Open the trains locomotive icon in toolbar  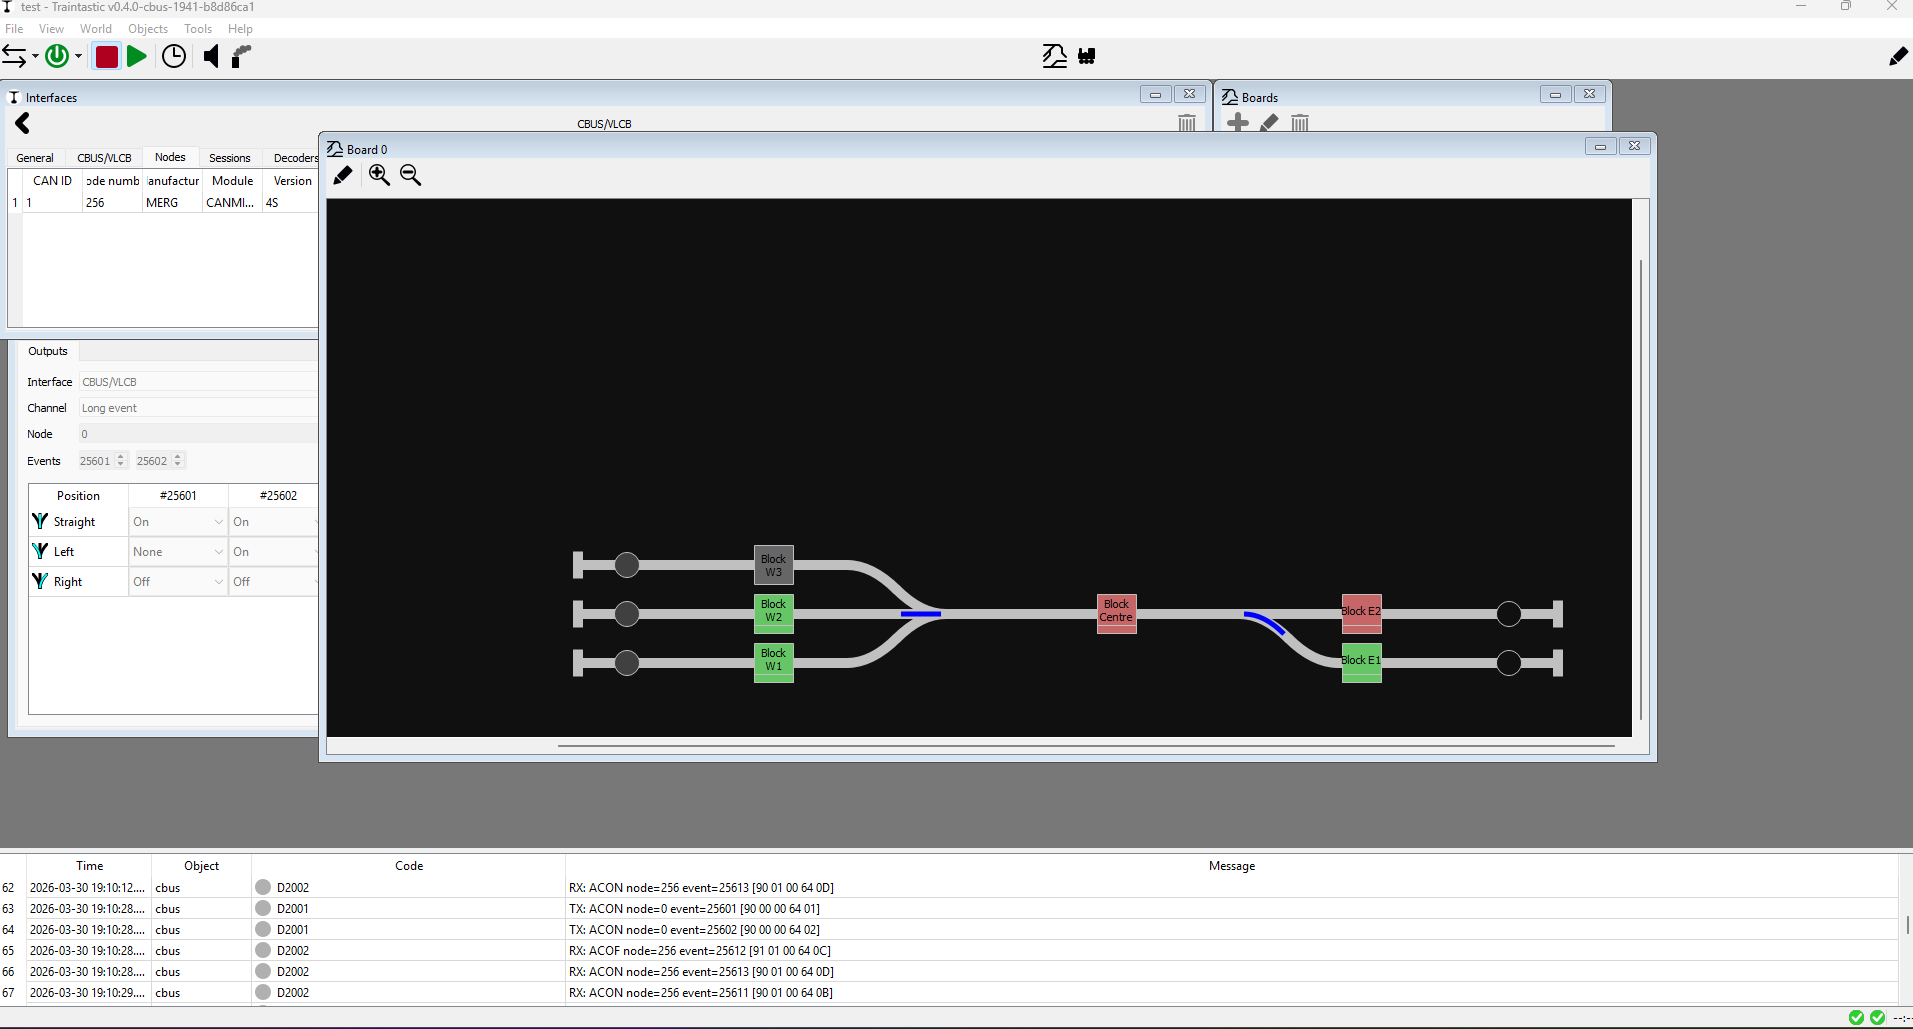tap(1087, 57)
